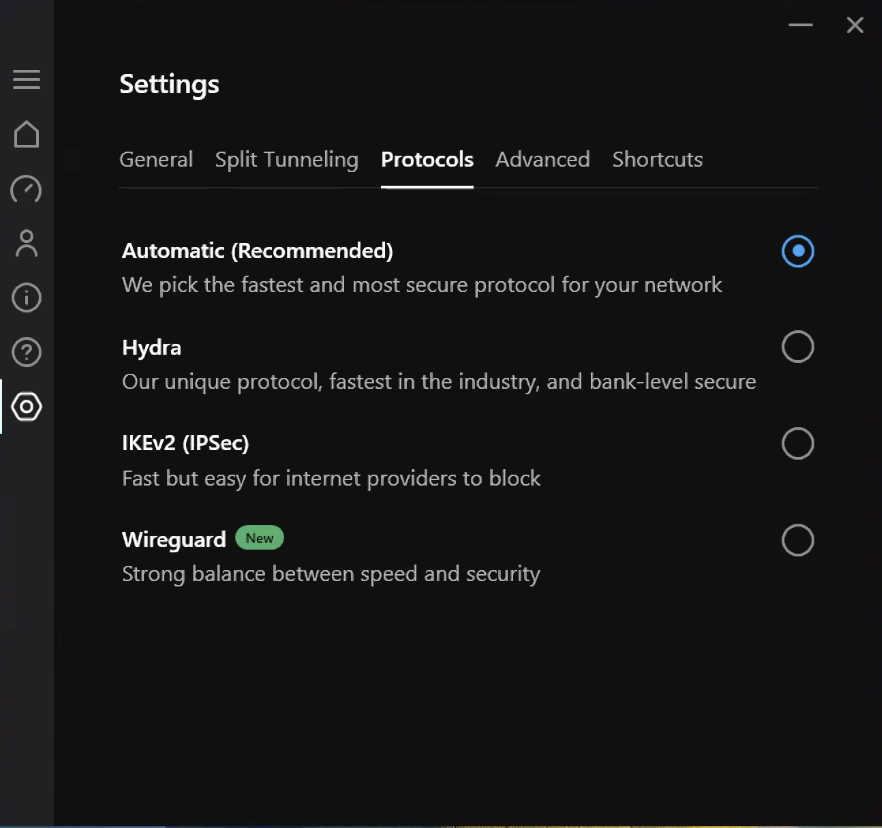Click the green New badge beside Wireguard
Image resolution: width=882 pixels, height=828 pixels.
259,538
